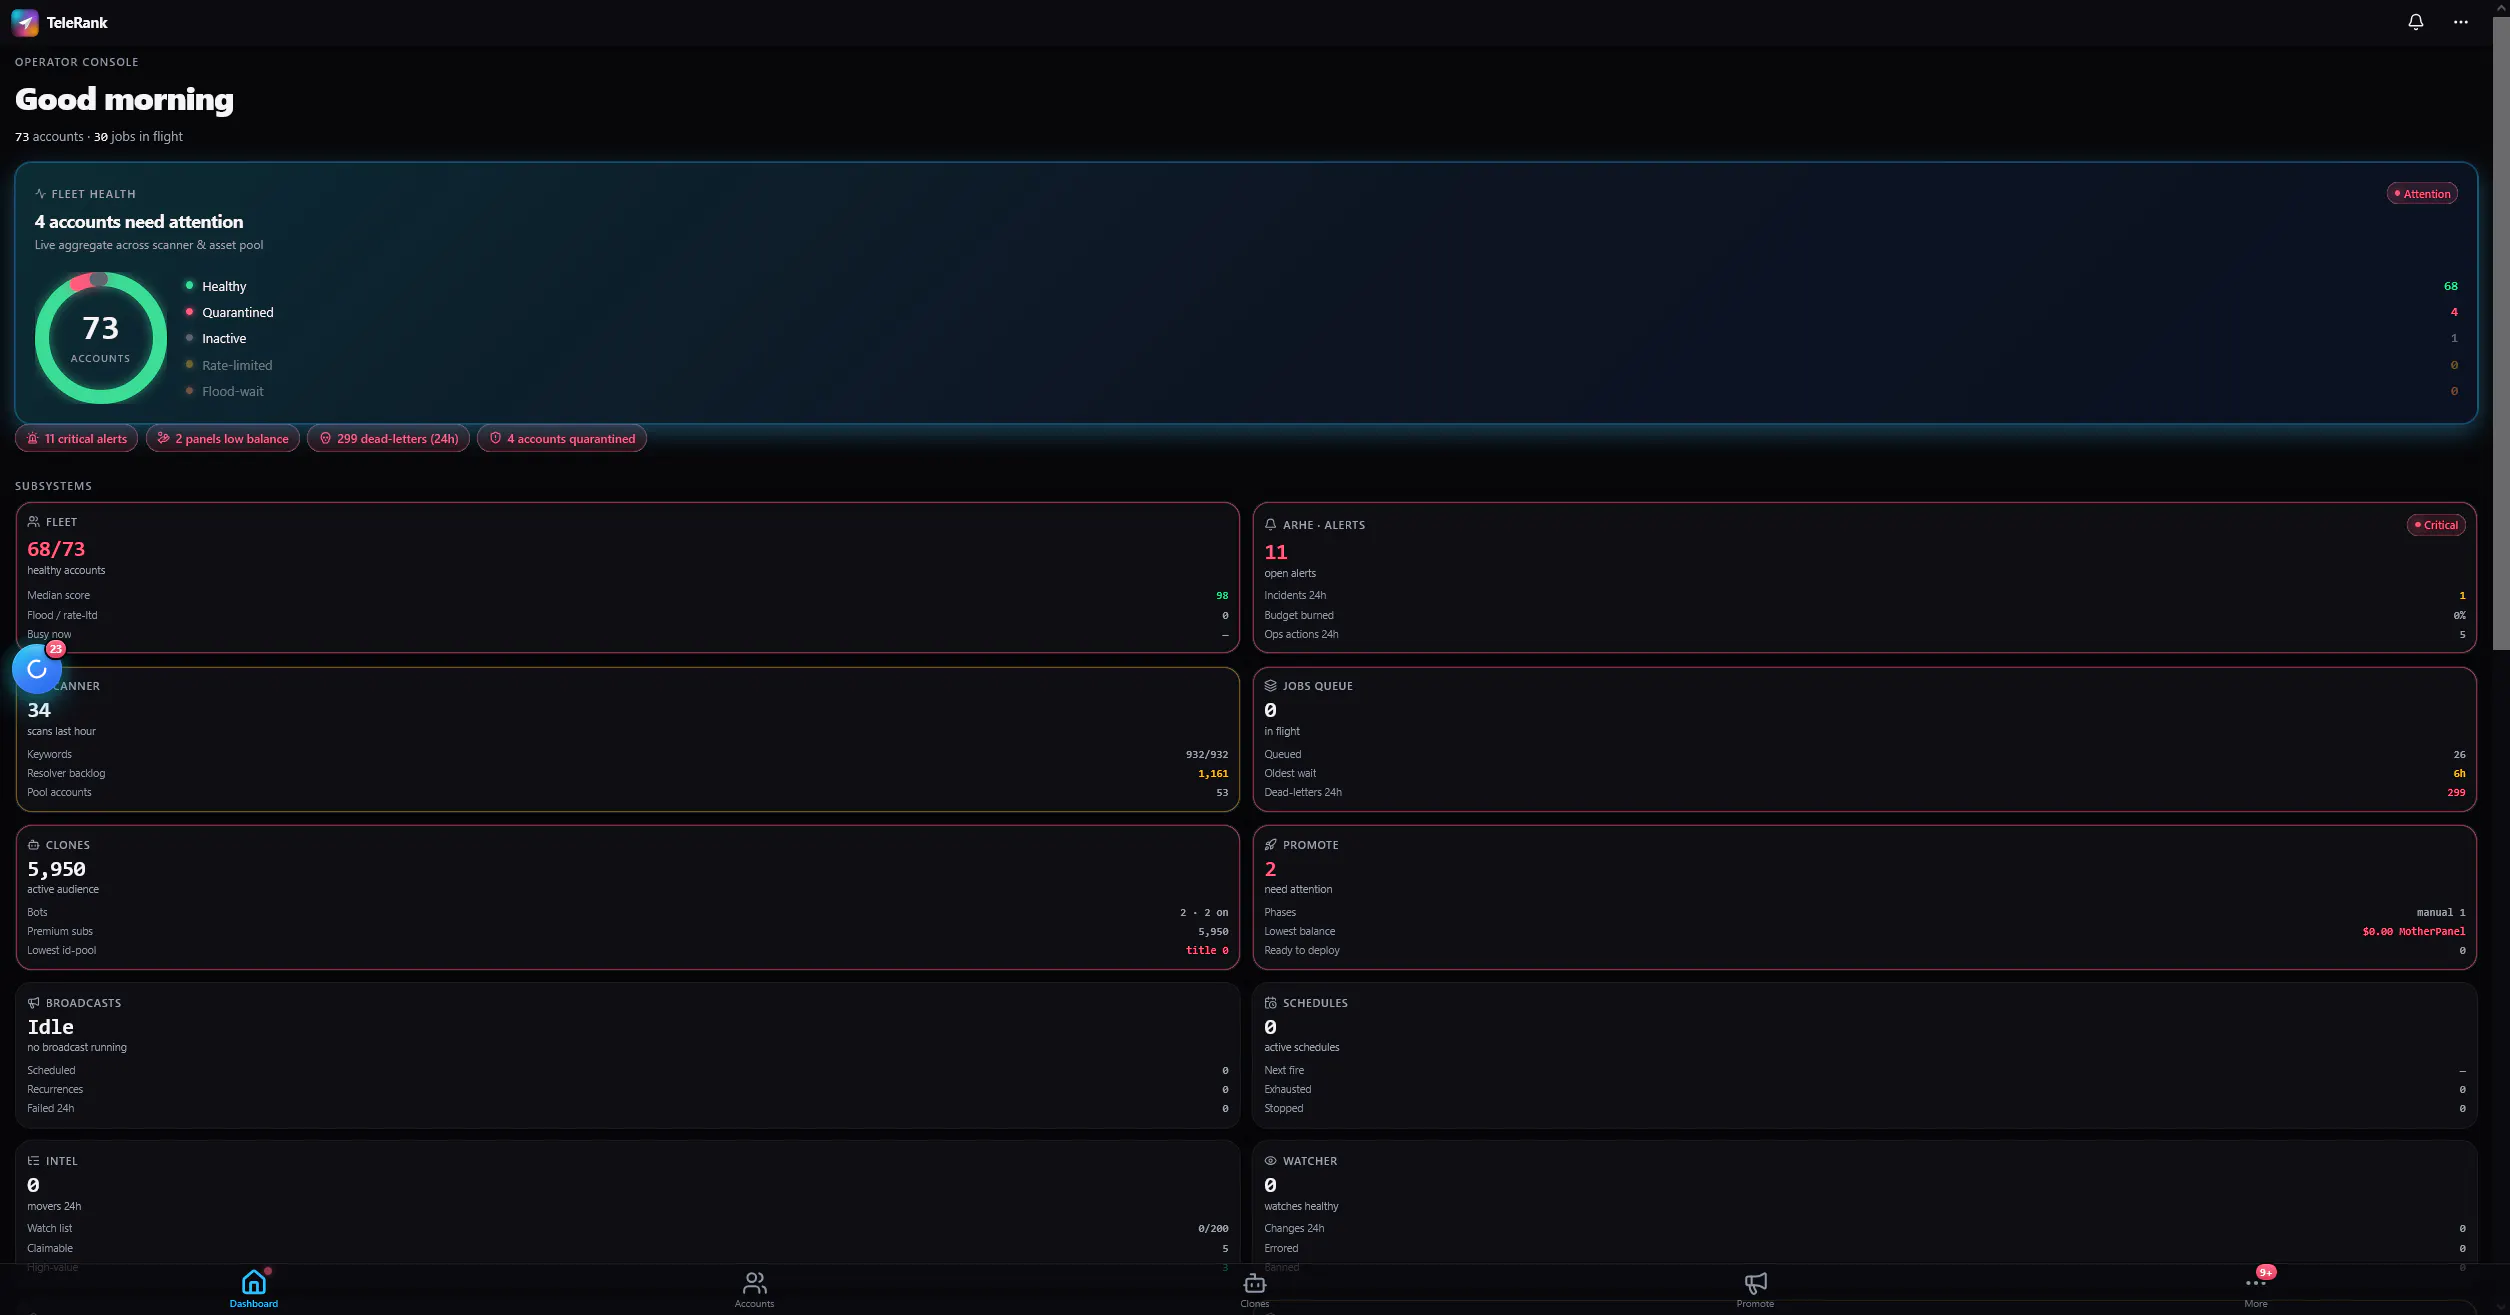Click the 73 accounts donut chart
This screenshot has width=2510, height=1315.
click(100, 338)
